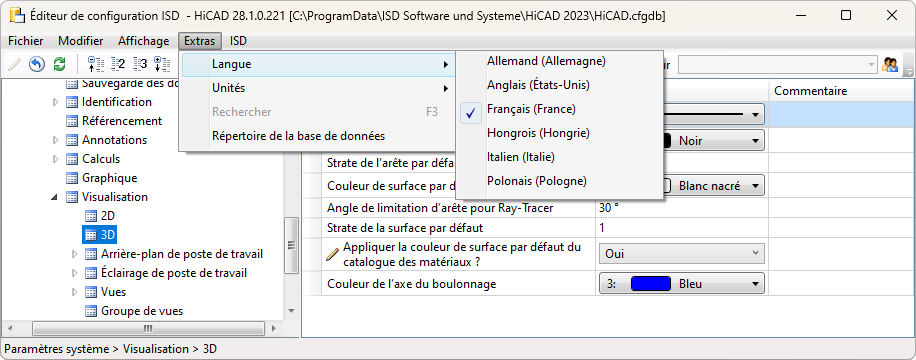The width and height of the screenshot is (916, 360).
Task: Expand Éclairage de poste de travail node
Action: click(75, 274)
